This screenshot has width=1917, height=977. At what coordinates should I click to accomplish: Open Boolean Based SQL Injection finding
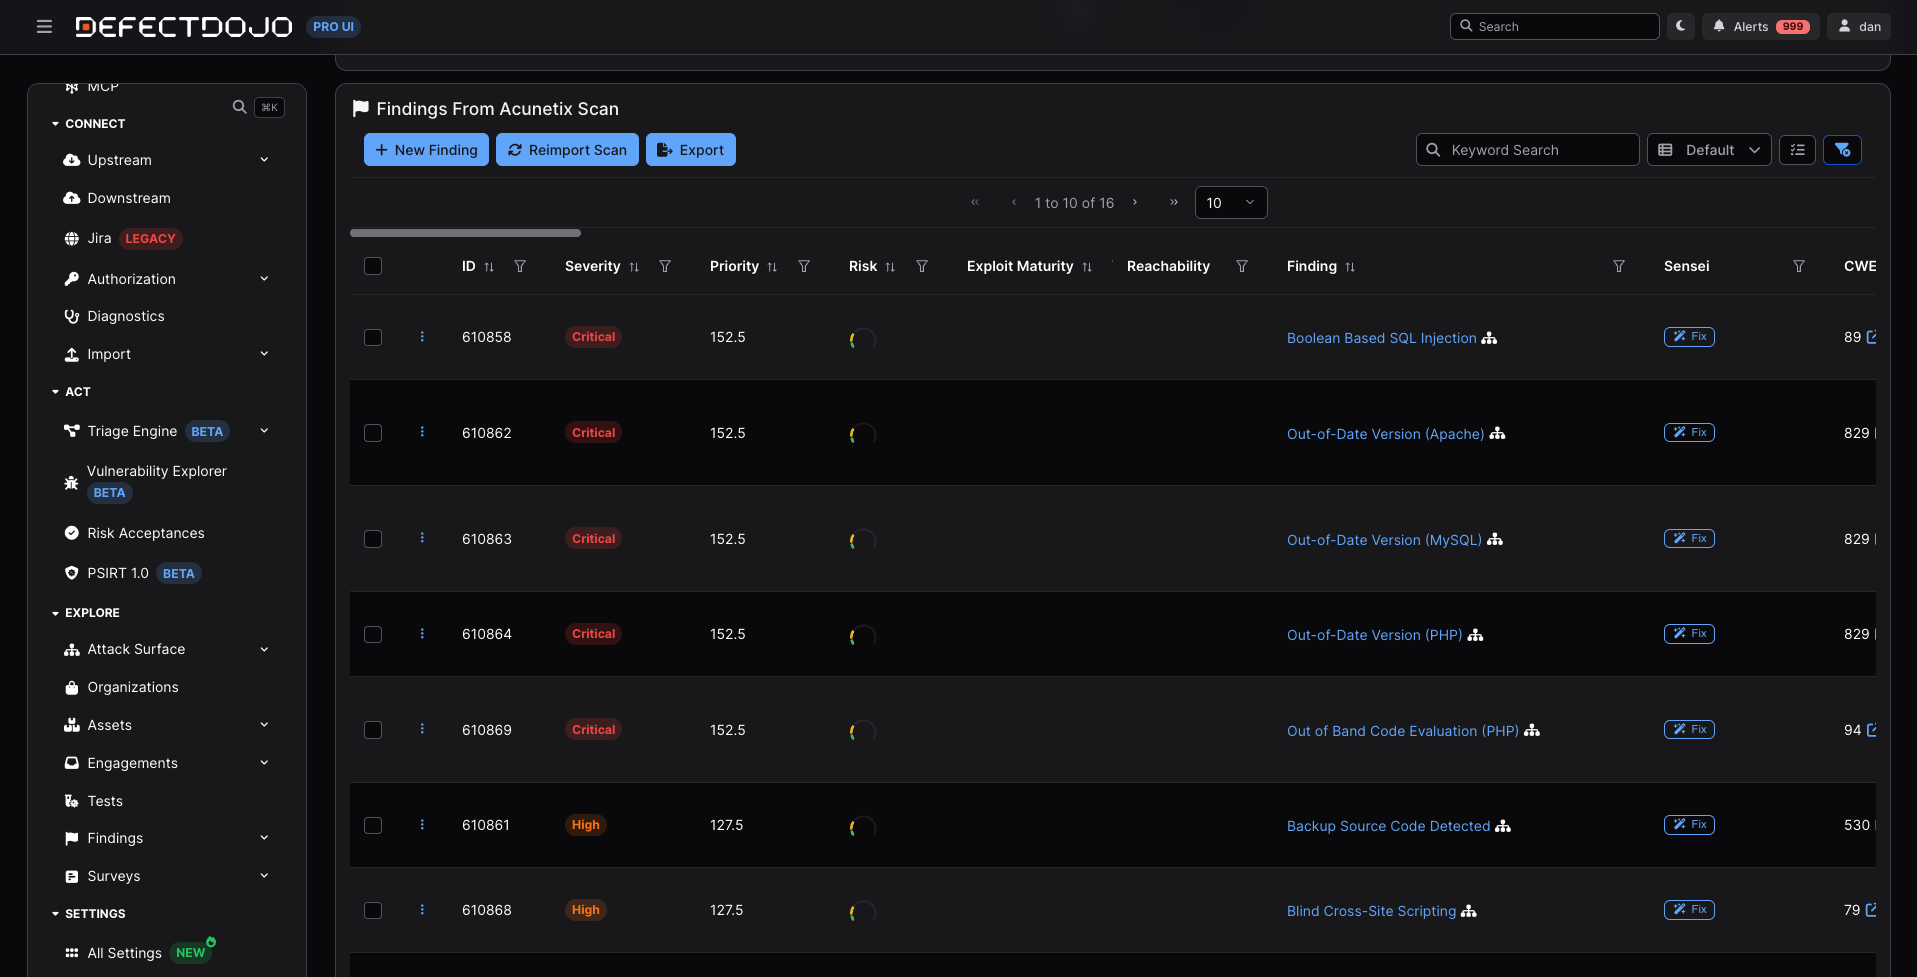[x=1381, y=338]
